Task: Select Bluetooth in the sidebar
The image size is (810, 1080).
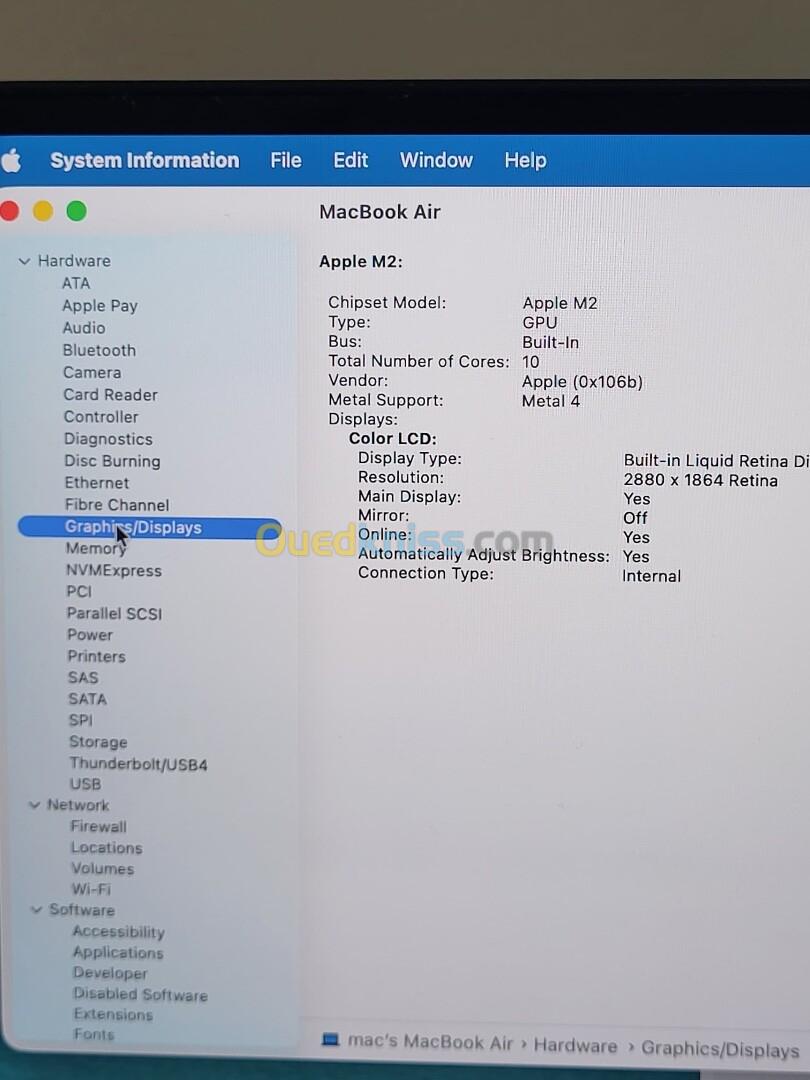Action: pos(99,350)
